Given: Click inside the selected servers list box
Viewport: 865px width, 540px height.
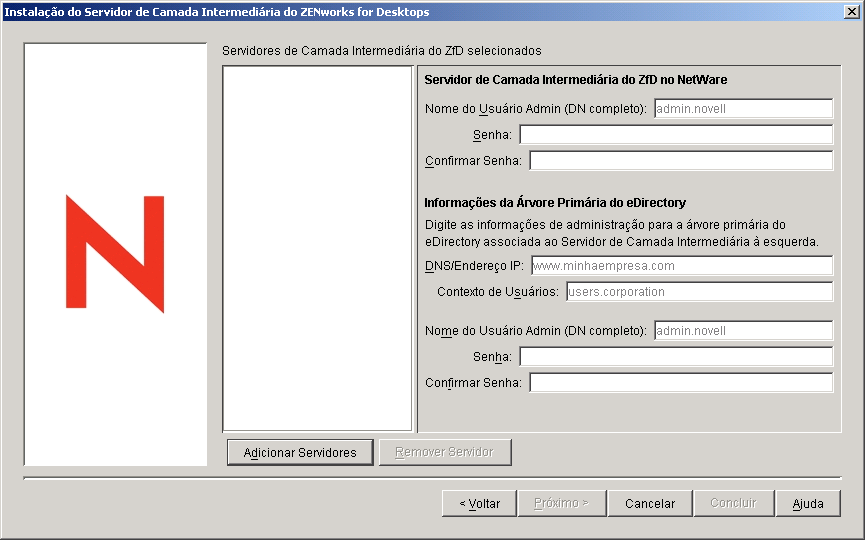Looking at the screenshot, I should [x=318, y=248].
